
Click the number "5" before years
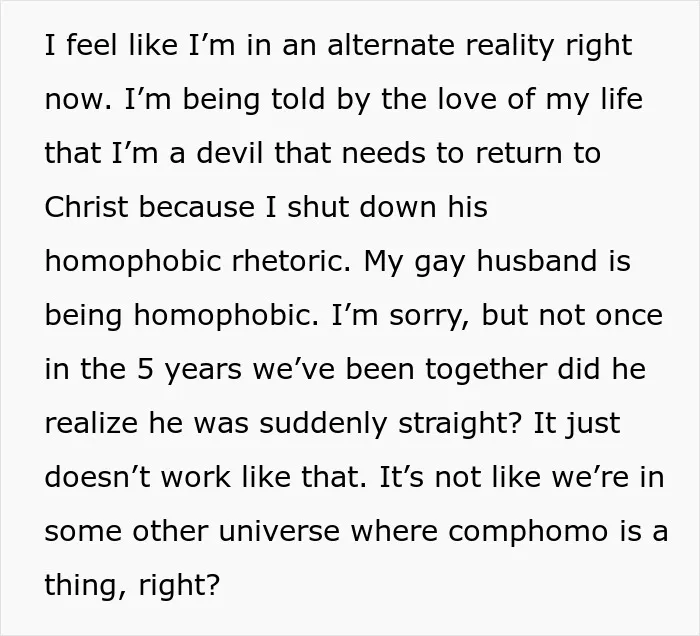point(145,369)
